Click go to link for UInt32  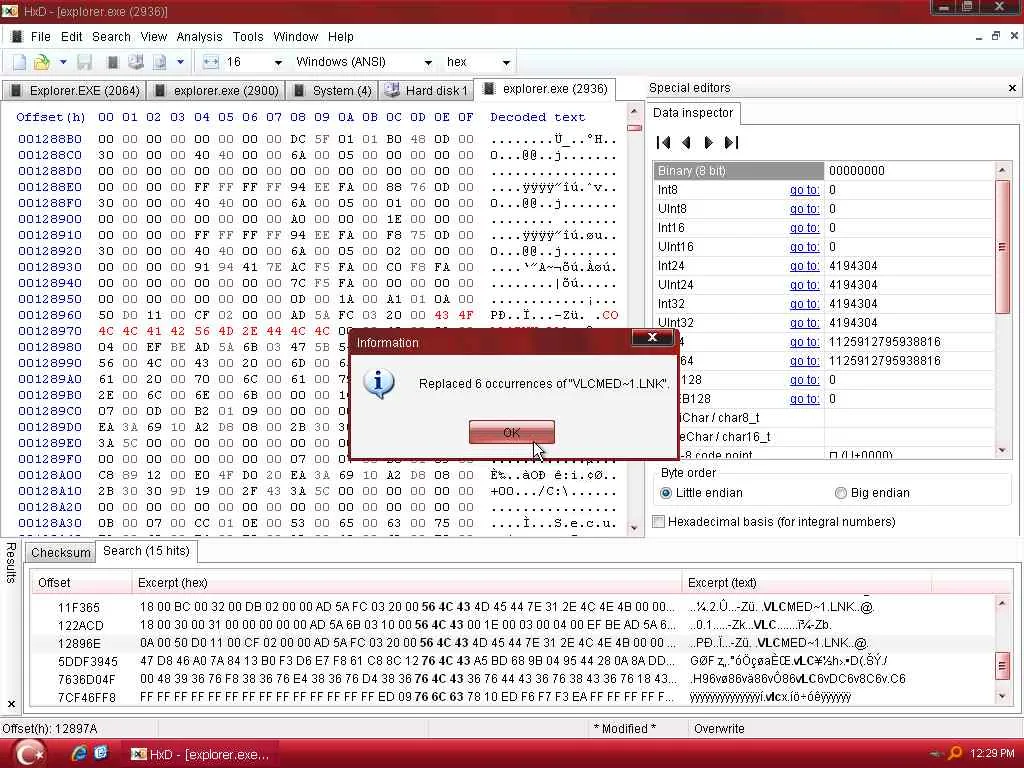click(x=804, y=323)
